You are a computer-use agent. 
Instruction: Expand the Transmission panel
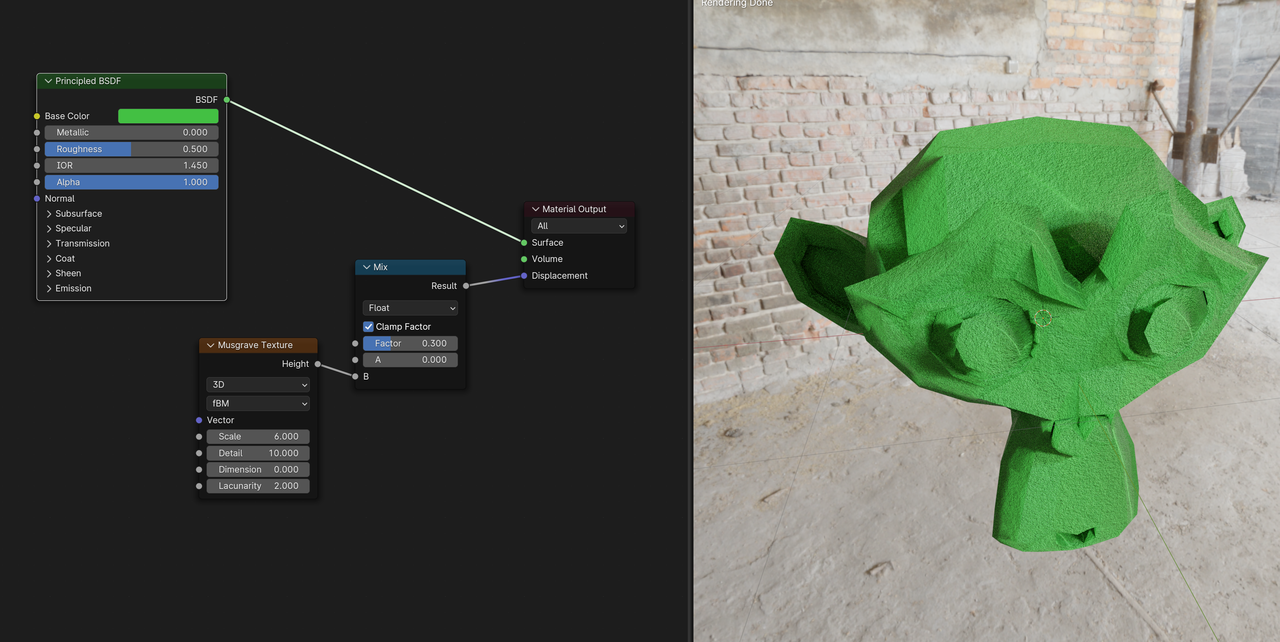point(49,244)
